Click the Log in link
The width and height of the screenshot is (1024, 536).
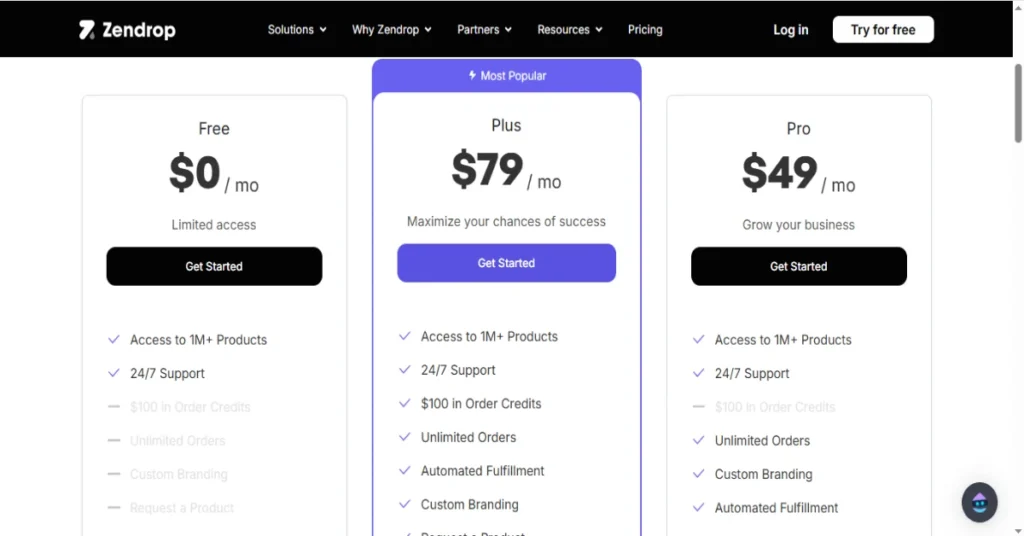pos(791,29)
